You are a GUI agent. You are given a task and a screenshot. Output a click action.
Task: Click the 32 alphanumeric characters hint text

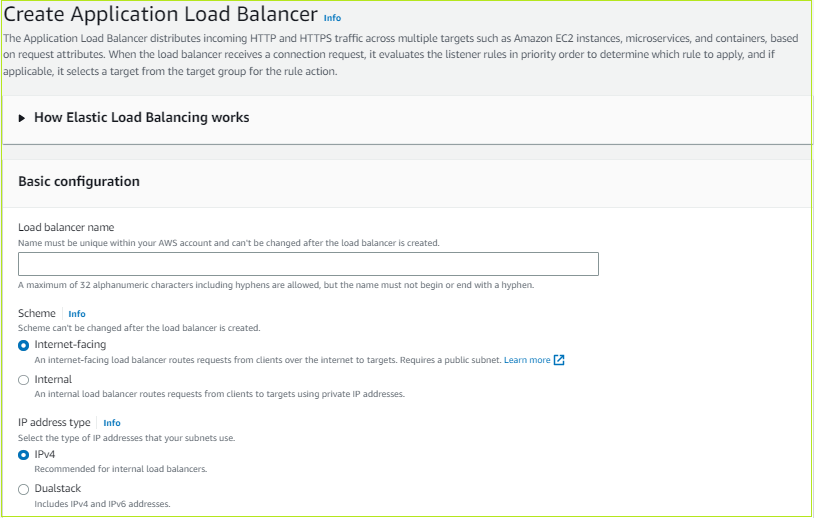coord(276,285)
